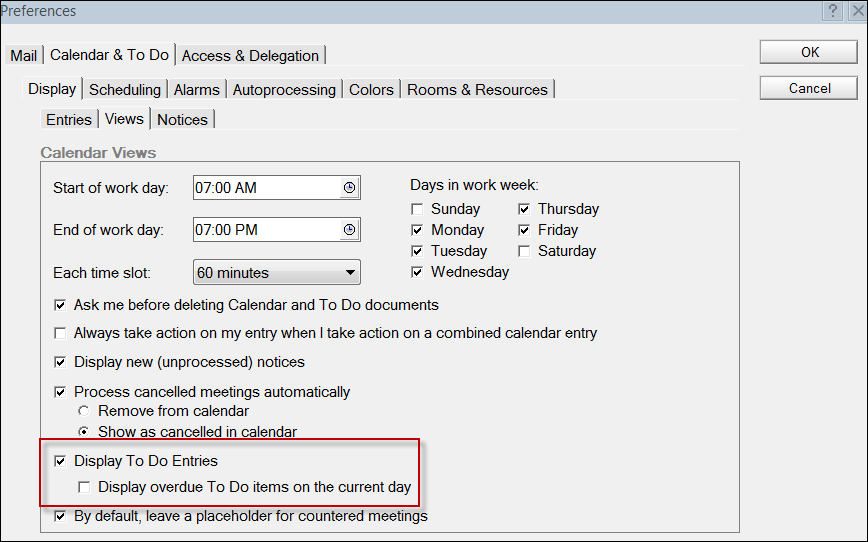Select Show as cancelled in calendar
This screenshot has height=542, width=868.
tap(84, 431)
